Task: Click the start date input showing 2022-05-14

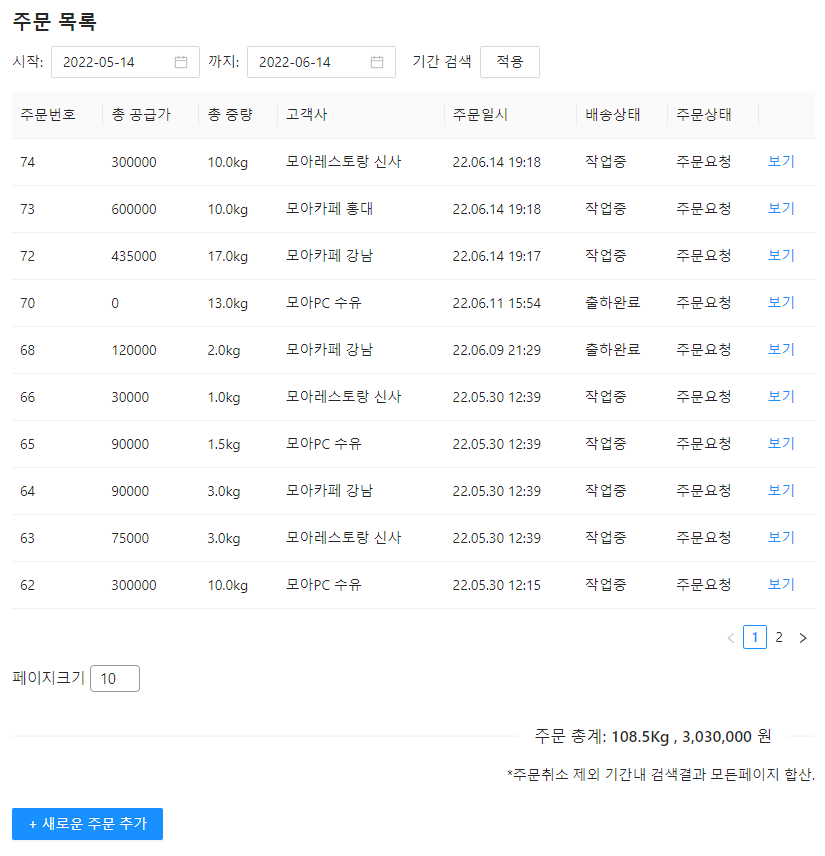Action: (x=110, y=61)
